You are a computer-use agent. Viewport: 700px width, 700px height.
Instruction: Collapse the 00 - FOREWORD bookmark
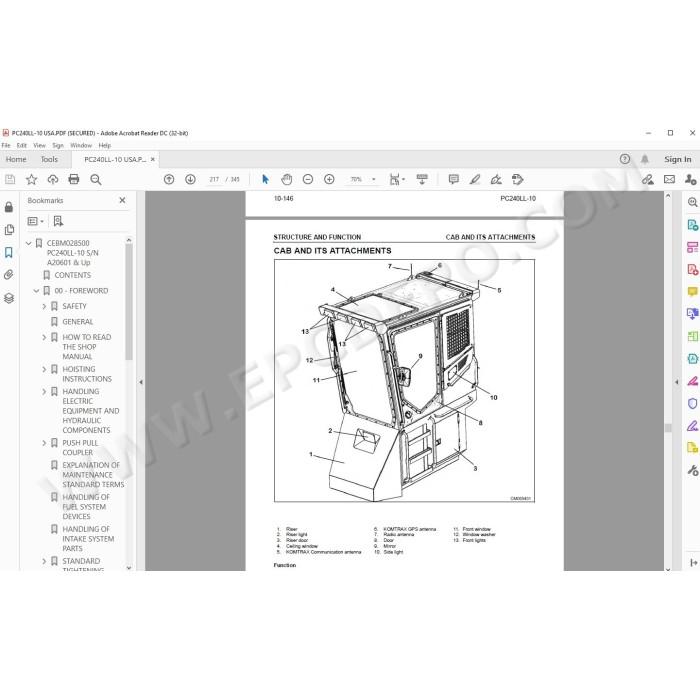click(36, 291)
